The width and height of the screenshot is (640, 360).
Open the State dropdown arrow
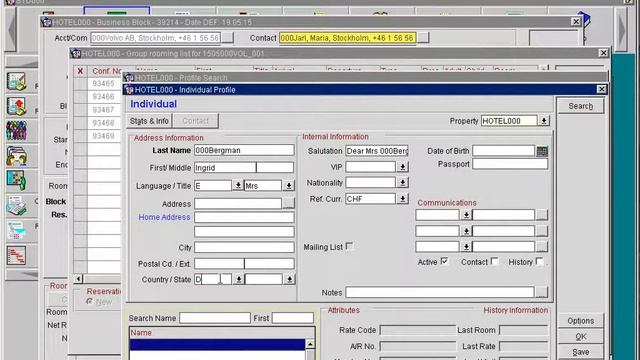289,279
